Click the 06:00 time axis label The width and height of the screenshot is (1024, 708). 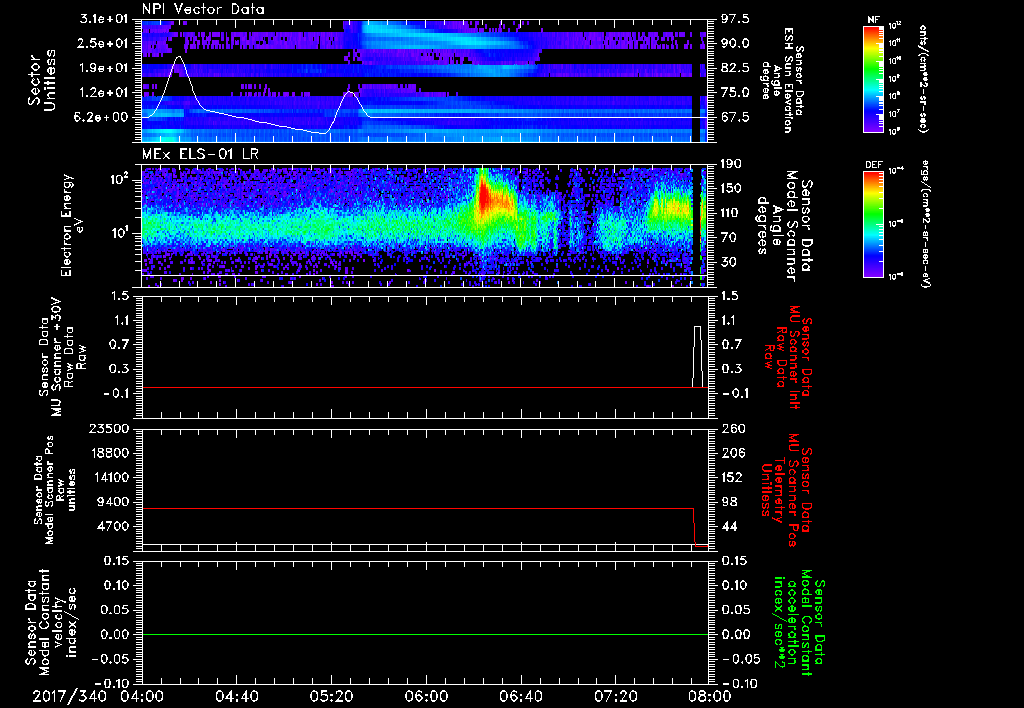[x=426, y=696]
